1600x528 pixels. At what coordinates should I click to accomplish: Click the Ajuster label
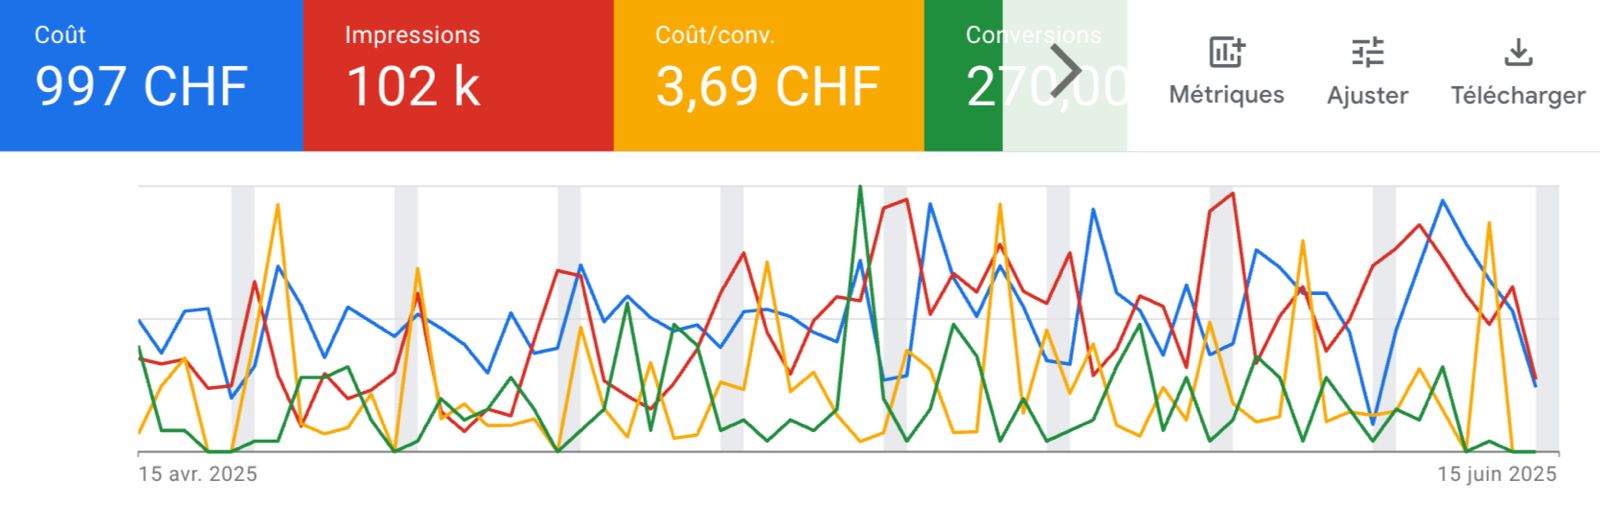tap(1367, 95)
